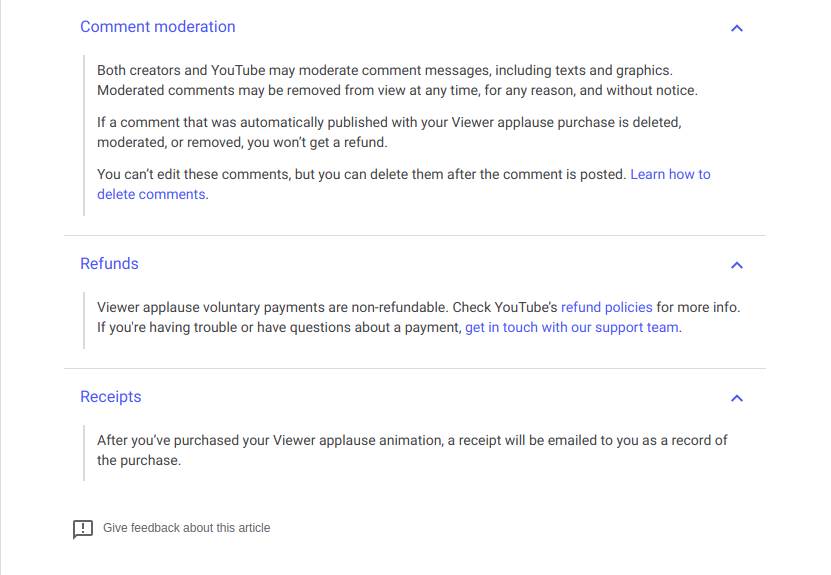Click the feedback speech-bubble icon
Viewport: 831px width, 575px height.
tap(83, 529)
